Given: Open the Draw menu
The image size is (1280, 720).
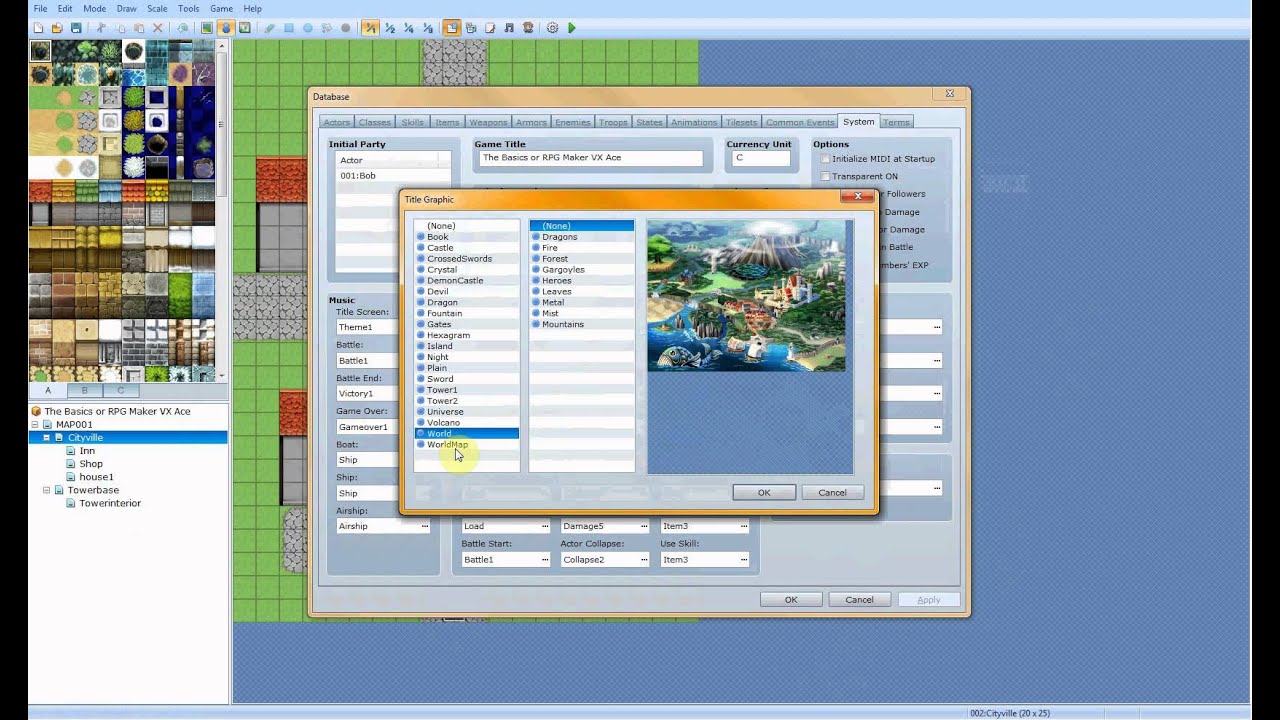Looking at the screenshot, I should click(126, 8).
